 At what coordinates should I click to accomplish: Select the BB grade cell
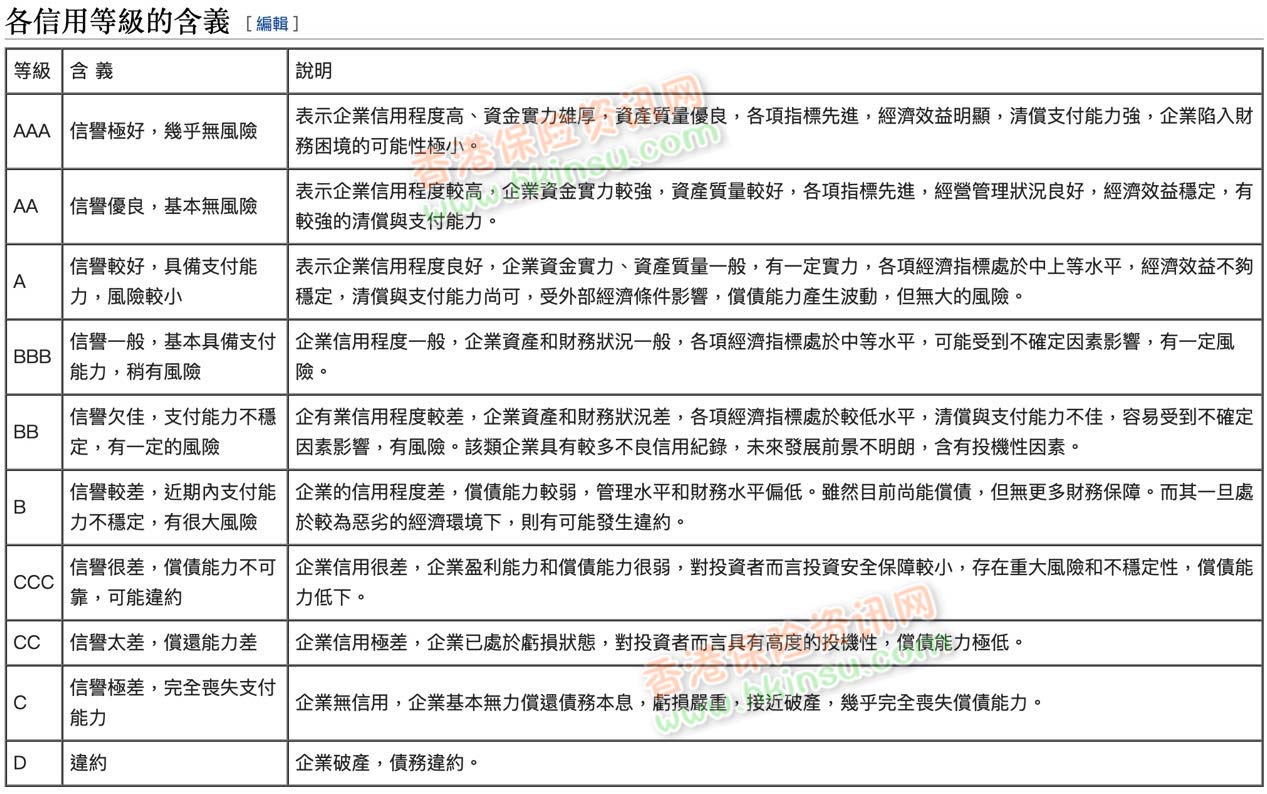pyautogui.click(x=34, y=431)
